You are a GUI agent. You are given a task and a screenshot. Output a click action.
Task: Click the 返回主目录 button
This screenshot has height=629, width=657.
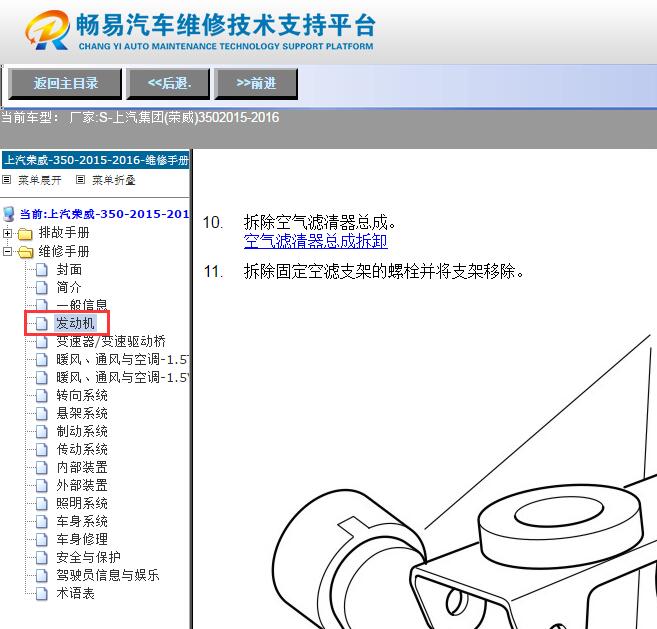point(65,84)
